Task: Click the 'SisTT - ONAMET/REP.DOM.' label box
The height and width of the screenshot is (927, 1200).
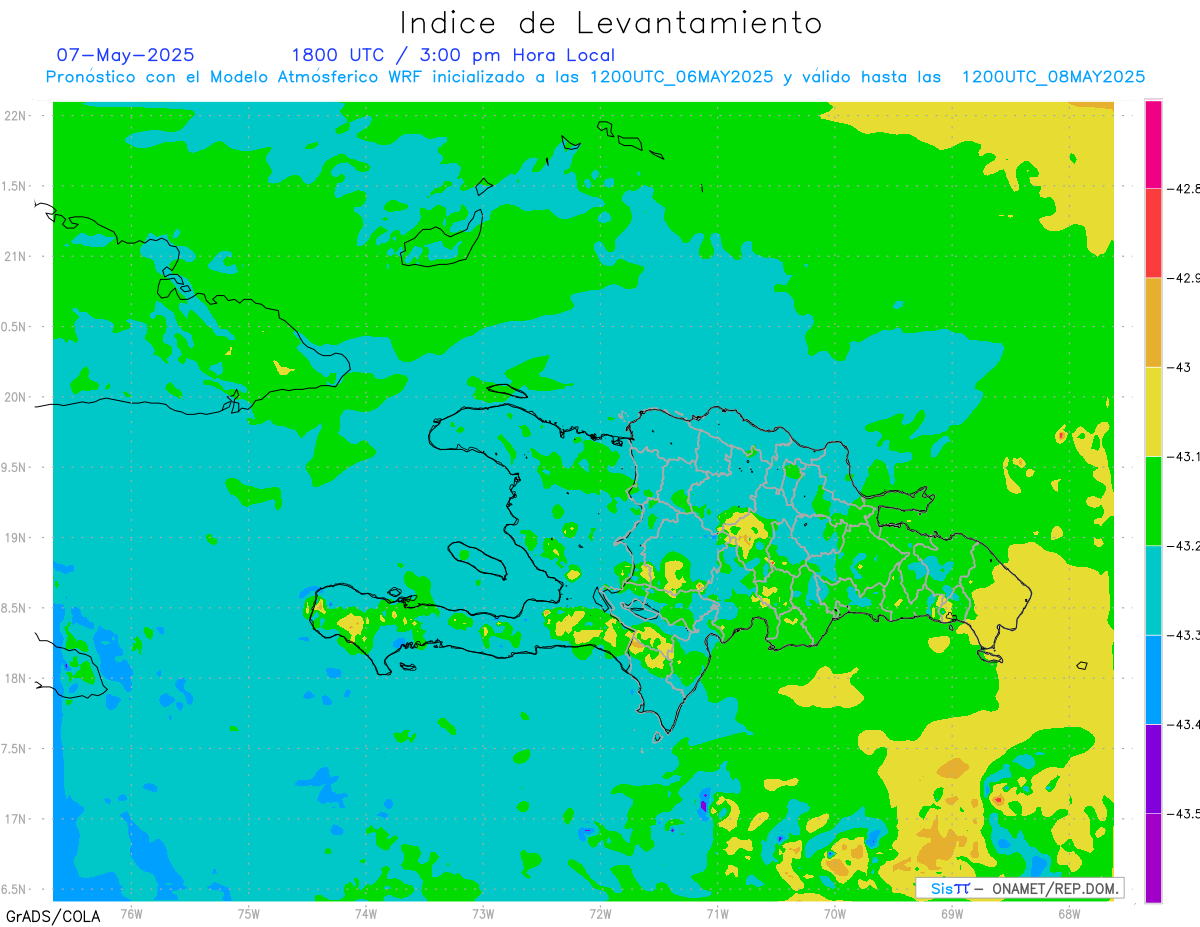Action: [x=1020, y=888]
